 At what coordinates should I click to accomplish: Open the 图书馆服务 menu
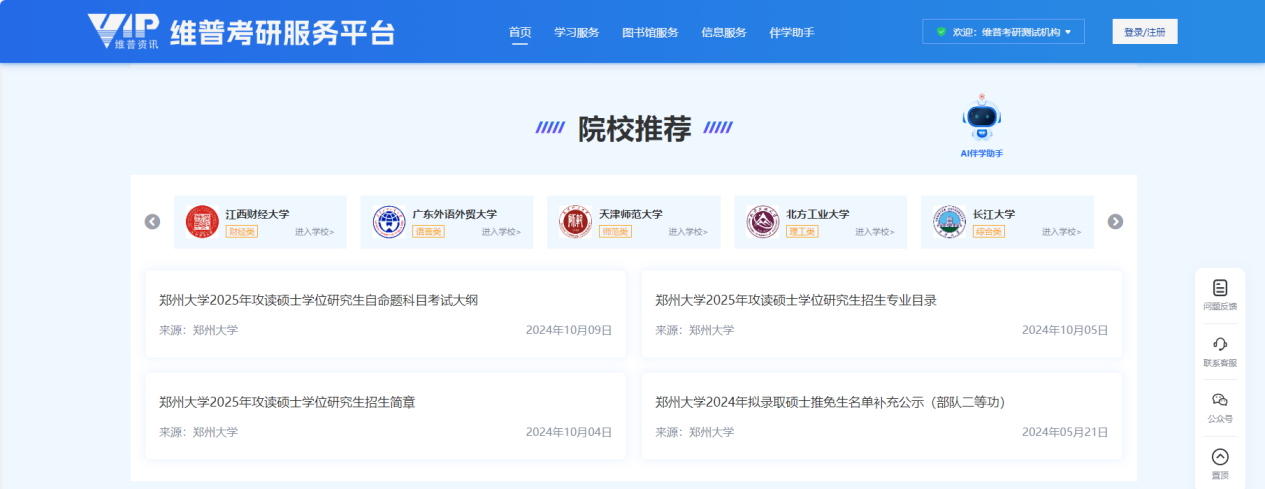click(x=650, y=32)
